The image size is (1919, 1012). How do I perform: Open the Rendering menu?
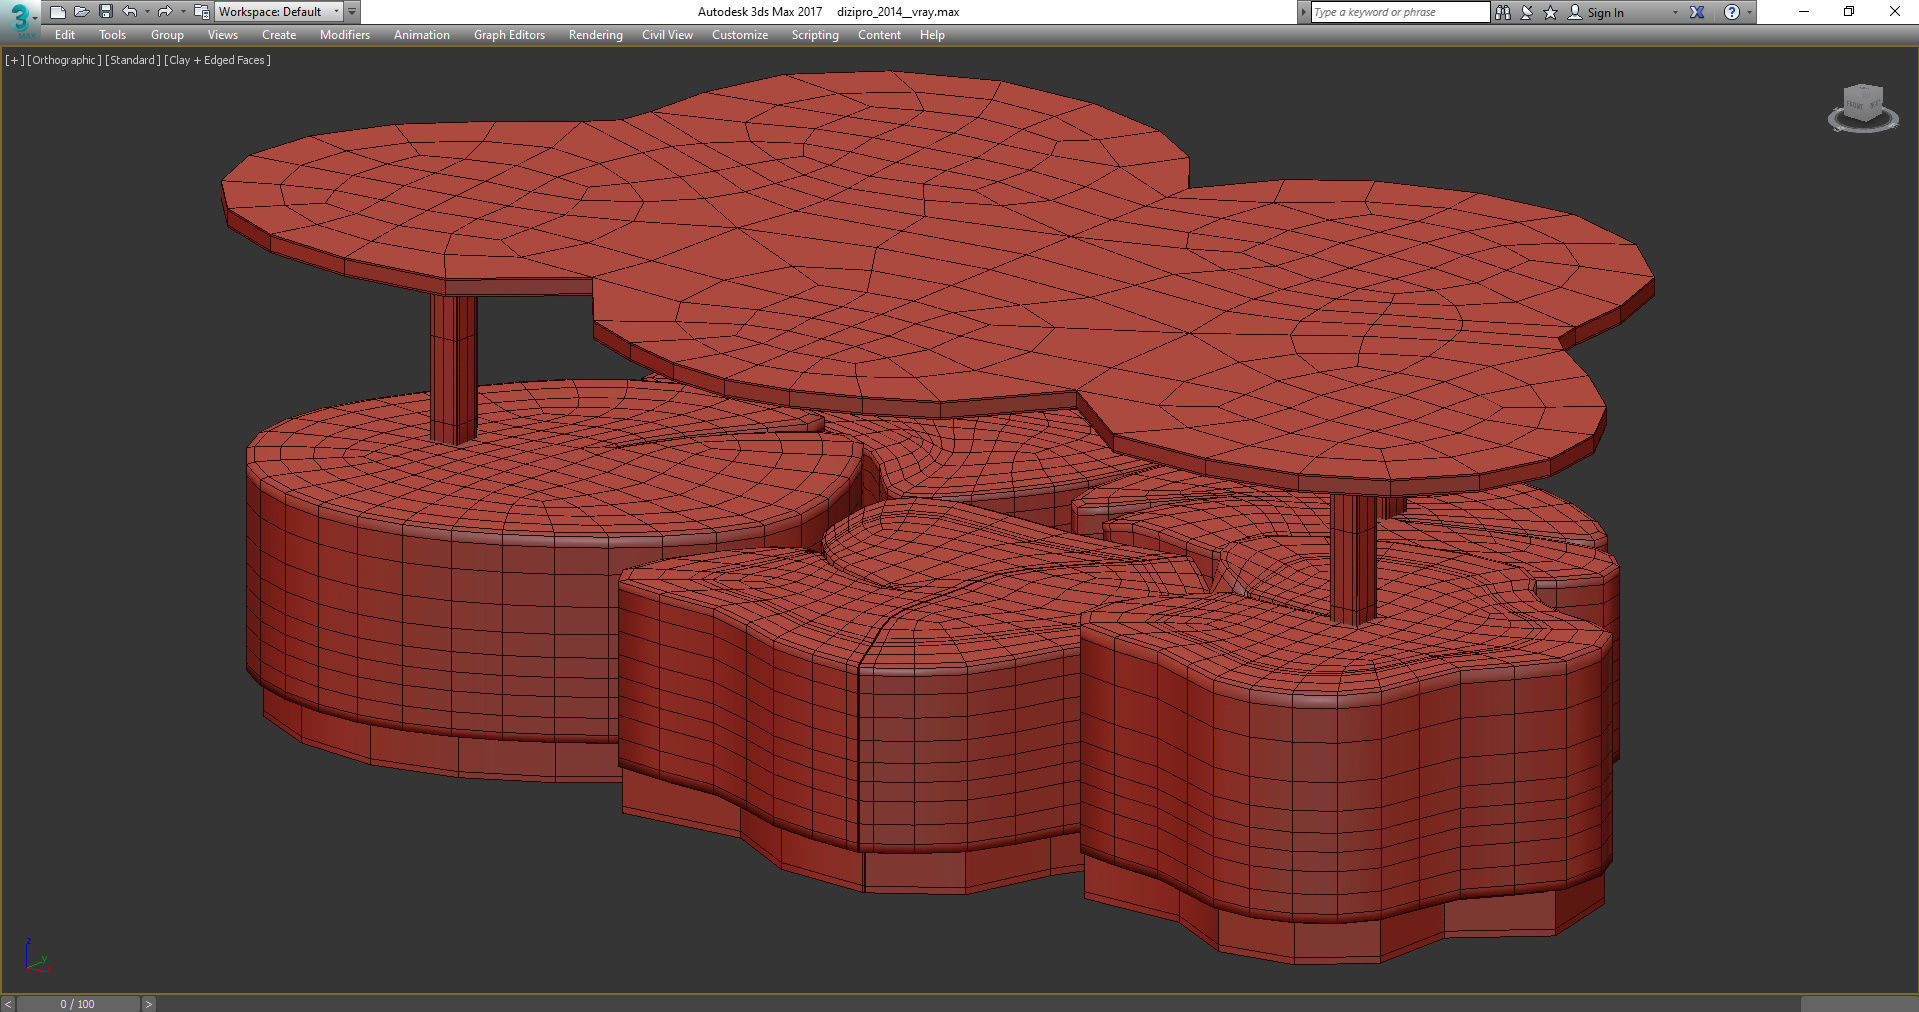[x=595, y=35]
